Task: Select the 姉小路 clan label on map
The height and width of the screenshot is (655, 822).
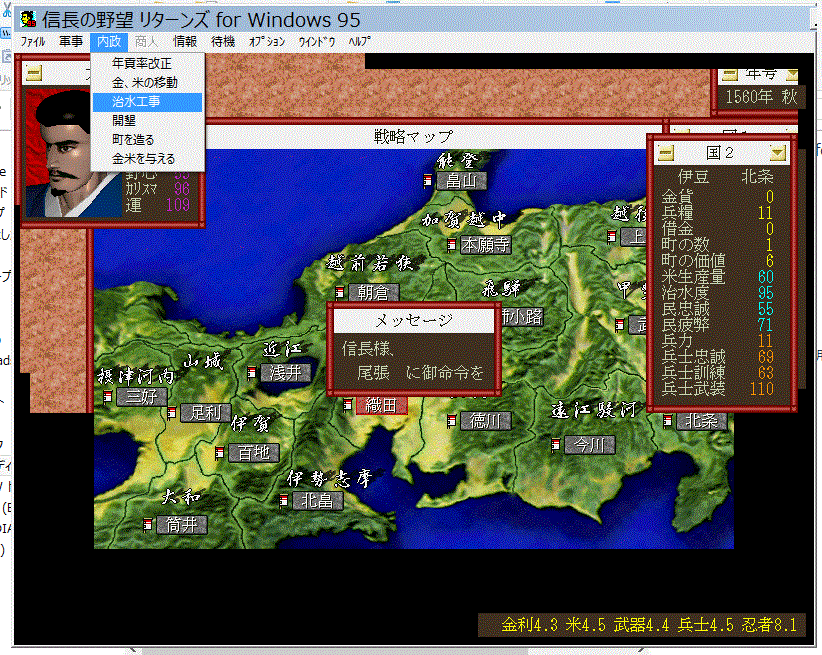Action: point(523,317)
